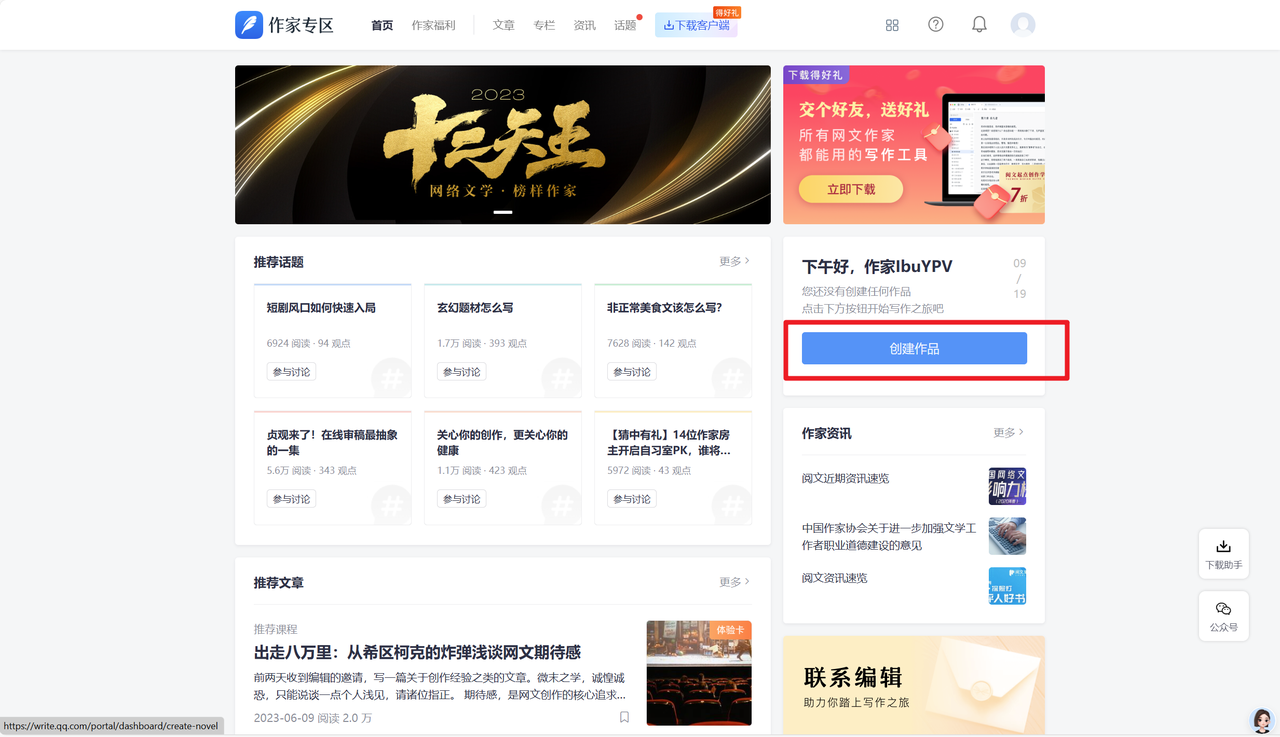Click the help question mark icon
Image resolution: width=1280 pixels, height=737 pixels.
pyautogui.click(x=936, y=25)
